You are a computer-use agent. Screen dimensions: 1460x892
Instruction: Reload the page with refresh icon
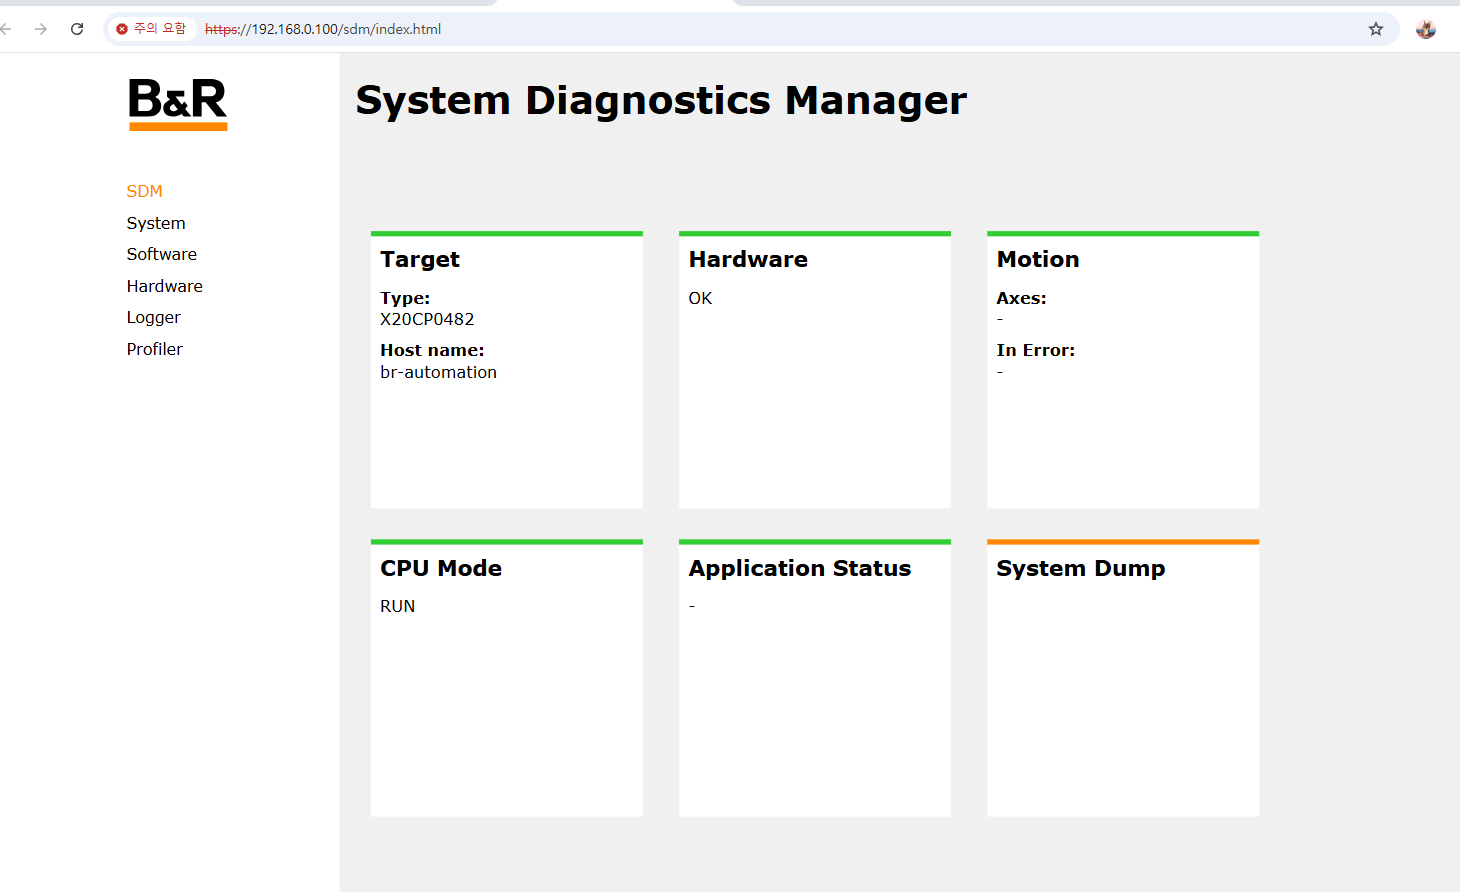point(77,29)
